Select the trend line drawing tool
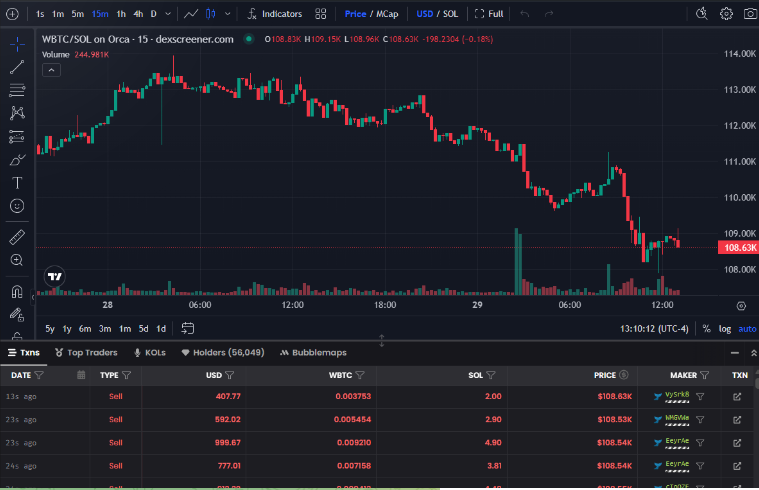This screenshot has height=490, width=759. [17, 68]
